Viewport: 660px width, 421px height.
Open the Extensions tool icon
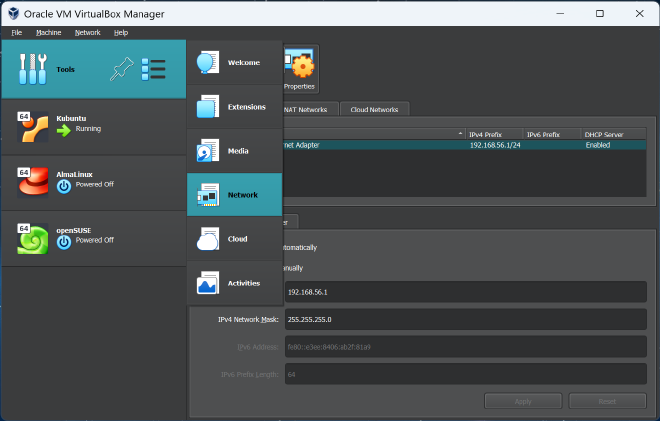point(208,107)
